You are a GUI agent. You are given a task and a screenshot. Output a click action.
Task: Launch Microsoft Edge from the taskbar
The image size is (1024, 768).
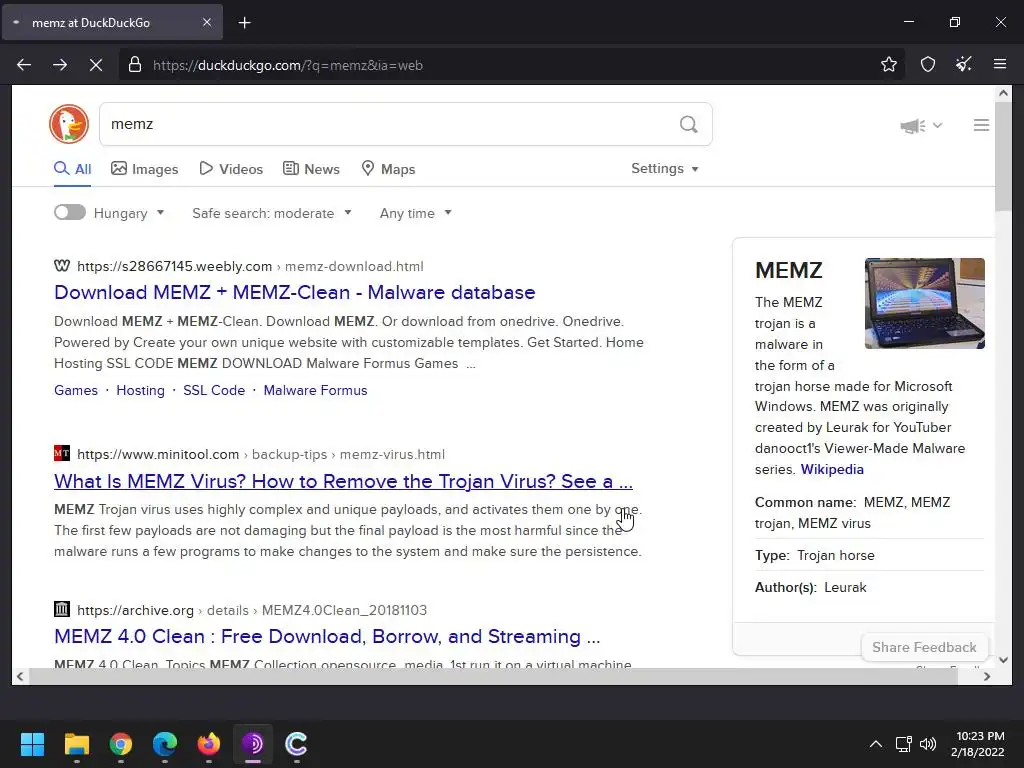(165, 744)
